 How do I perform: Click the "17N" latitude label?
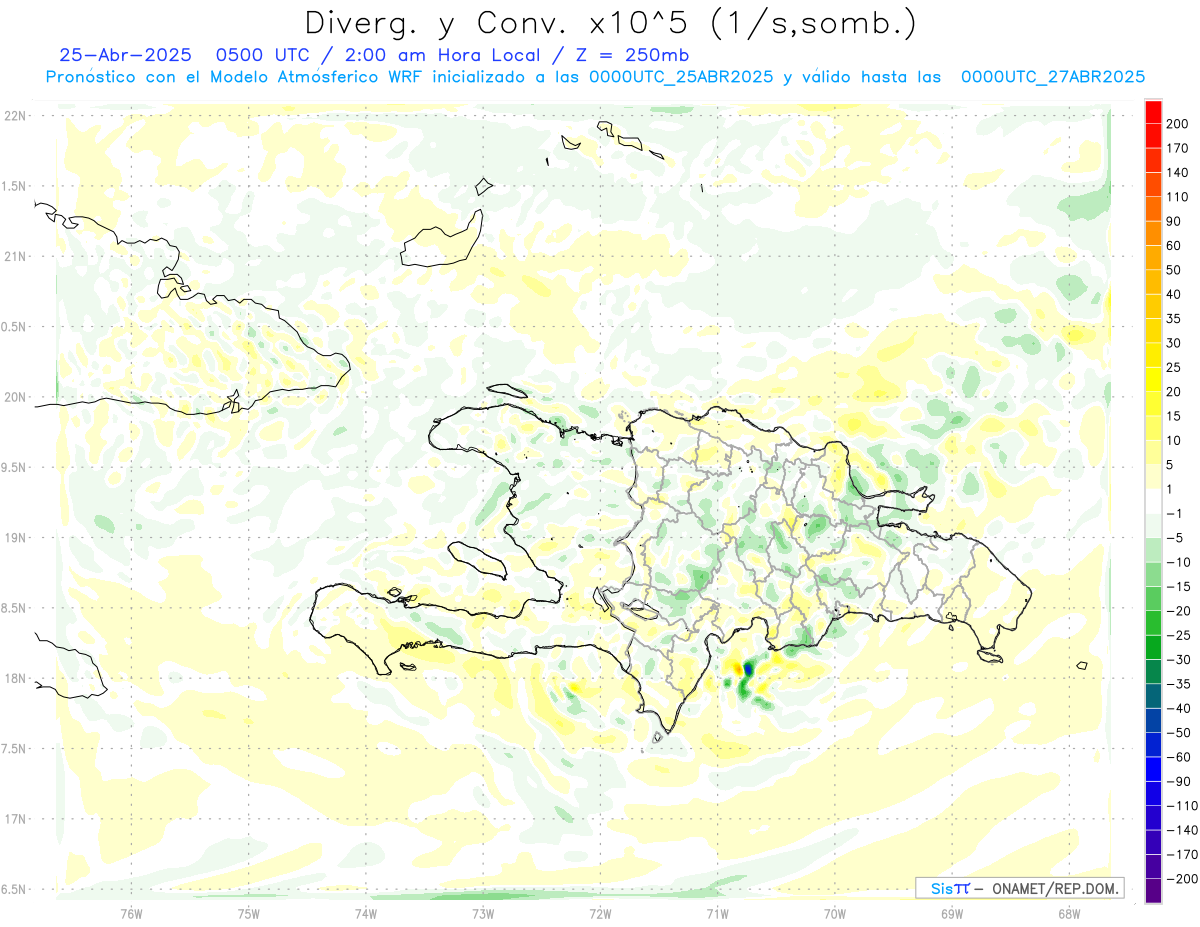click(x=15, y=819)
